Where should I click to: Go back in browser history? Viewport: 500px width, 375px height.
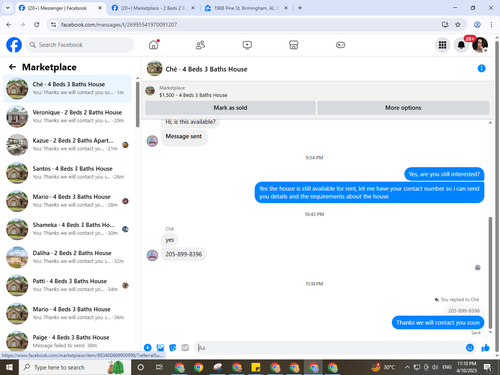pos(9,25)
